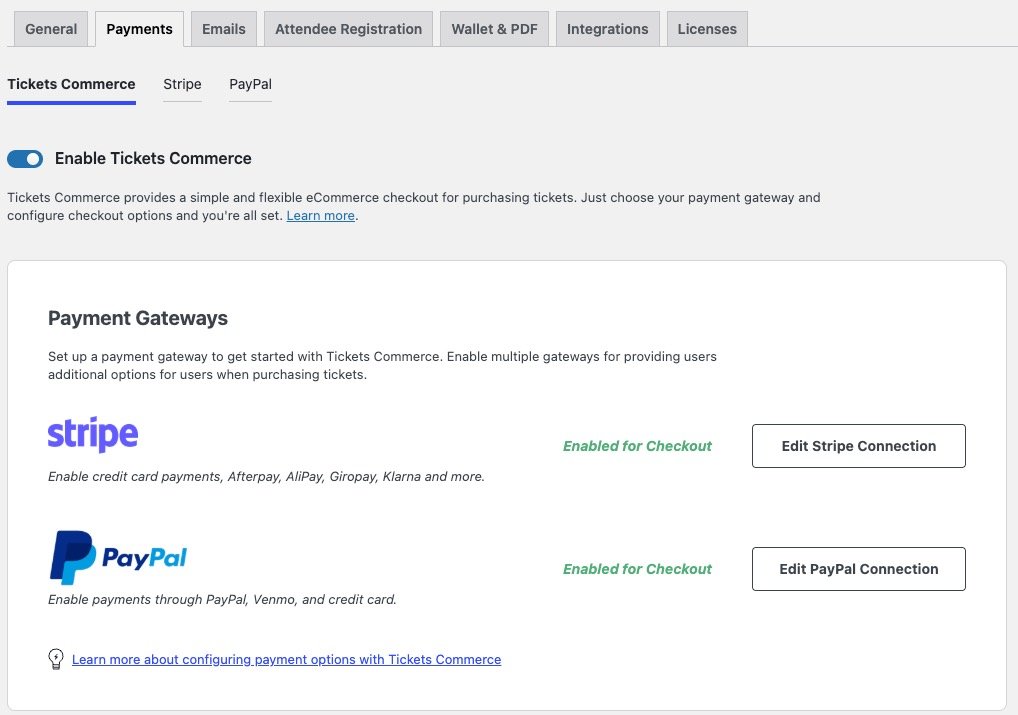Switch to the General tab
Screen dimensions: 1018x715
click(50, 29)
